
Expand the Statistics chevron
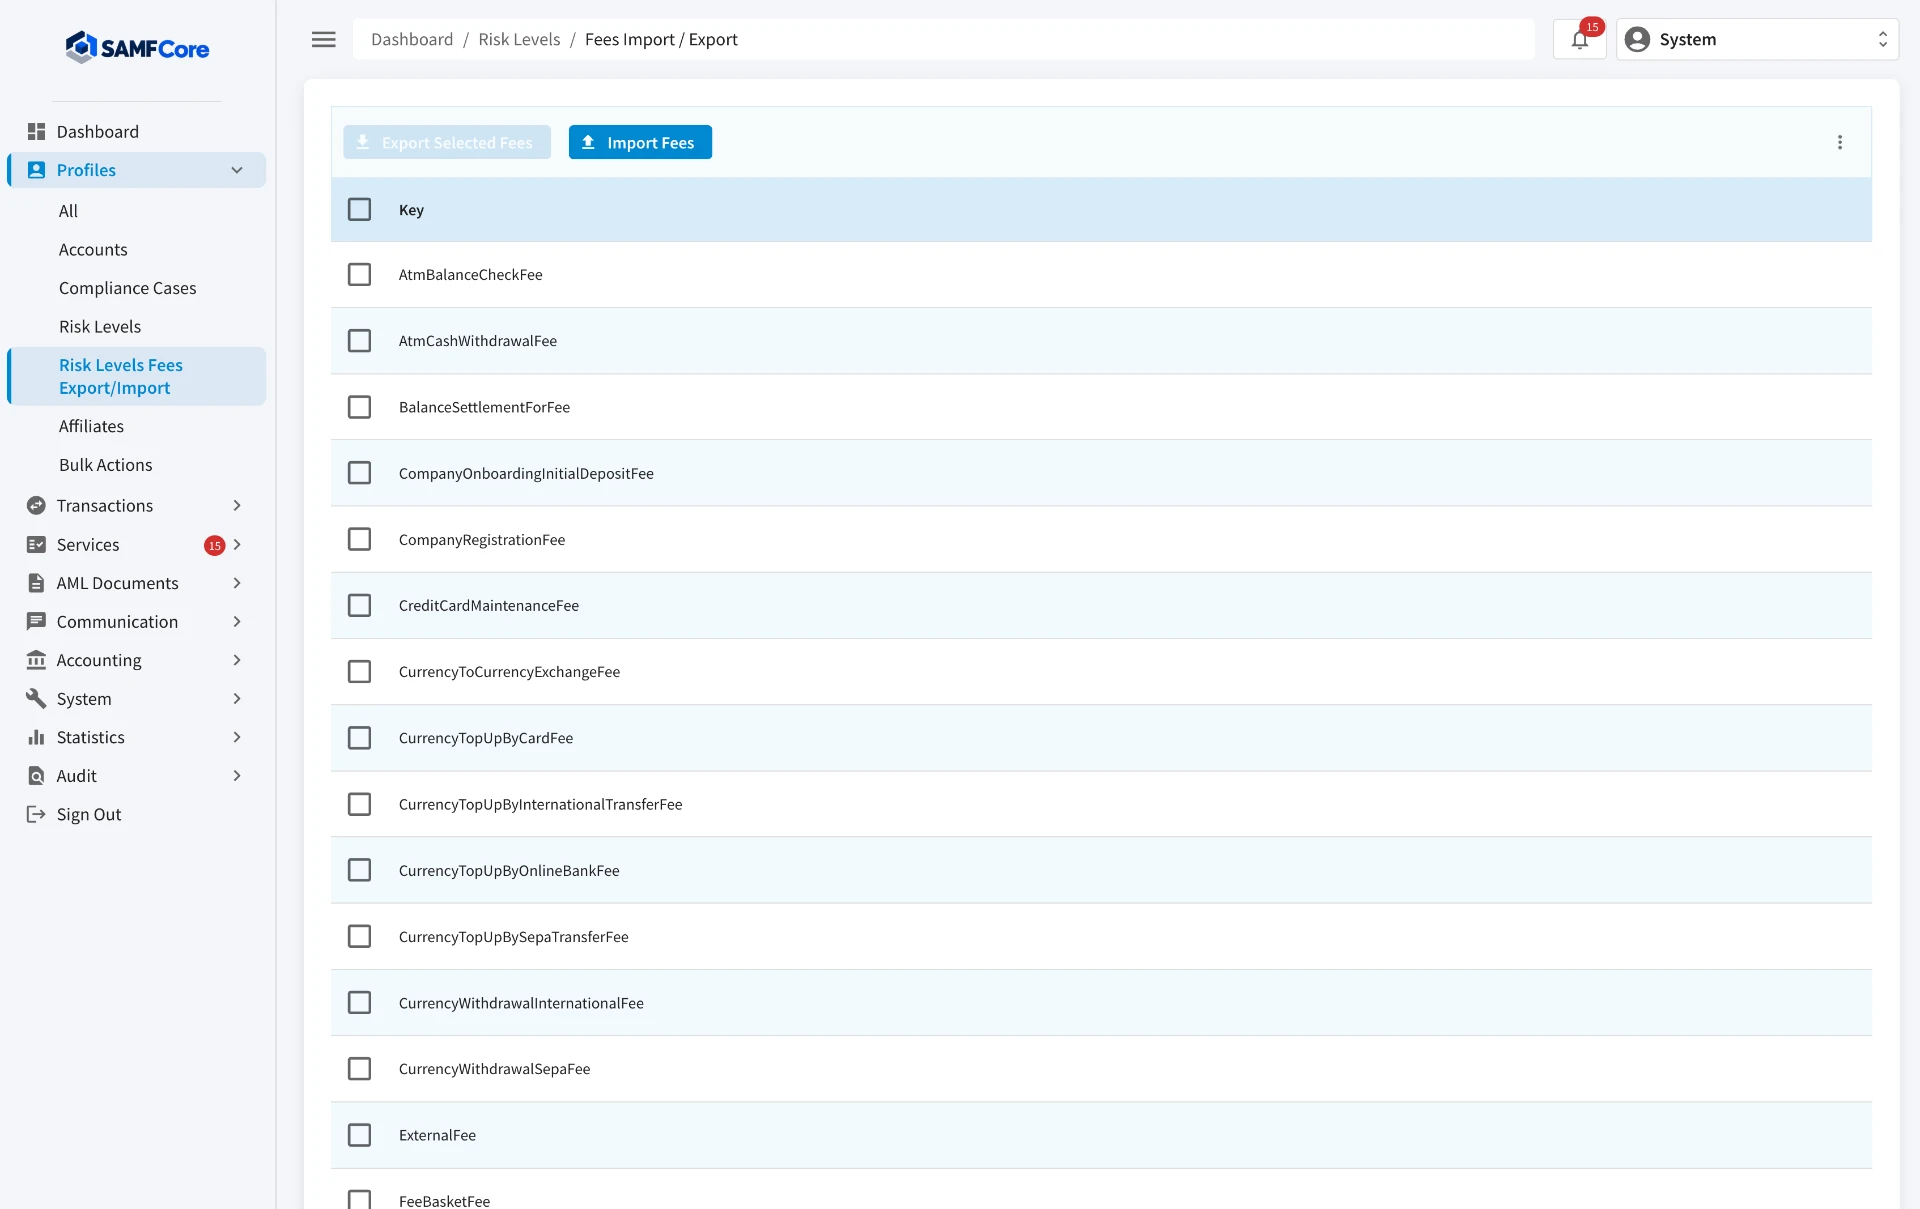(237, 737)
